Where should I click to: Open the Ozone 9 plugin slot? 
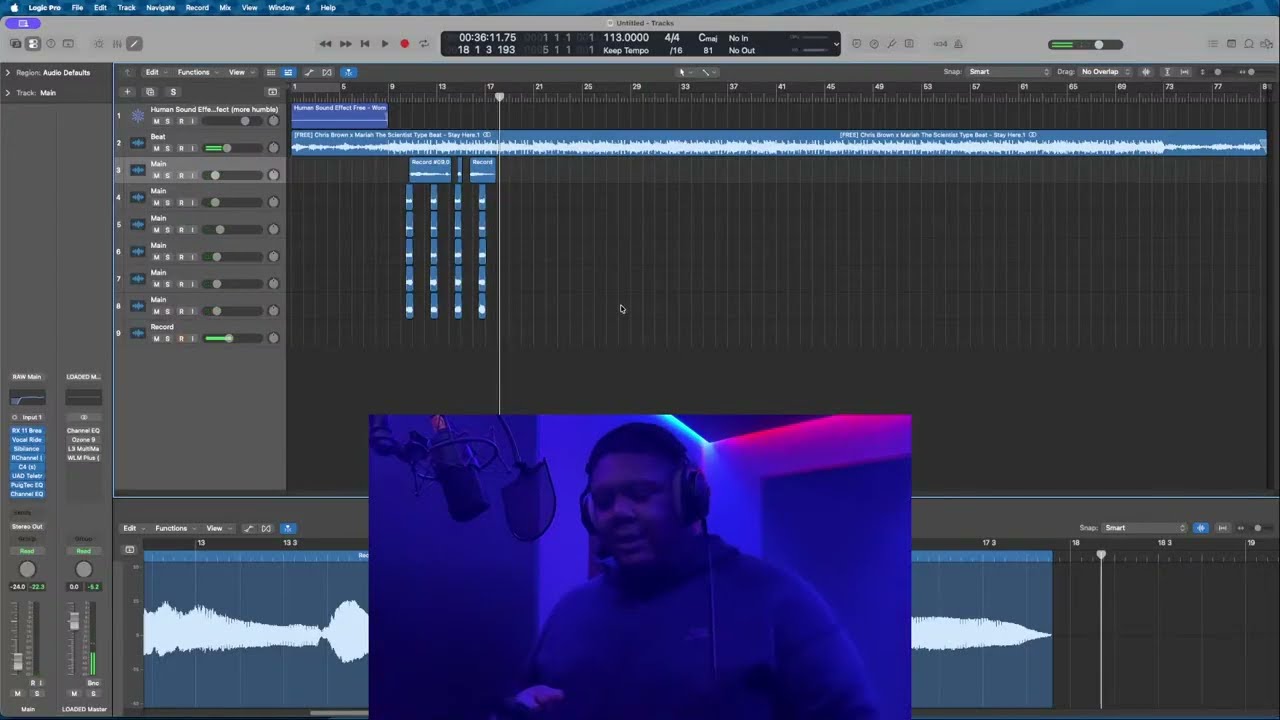pyautogui.click(x=83, y=440)
